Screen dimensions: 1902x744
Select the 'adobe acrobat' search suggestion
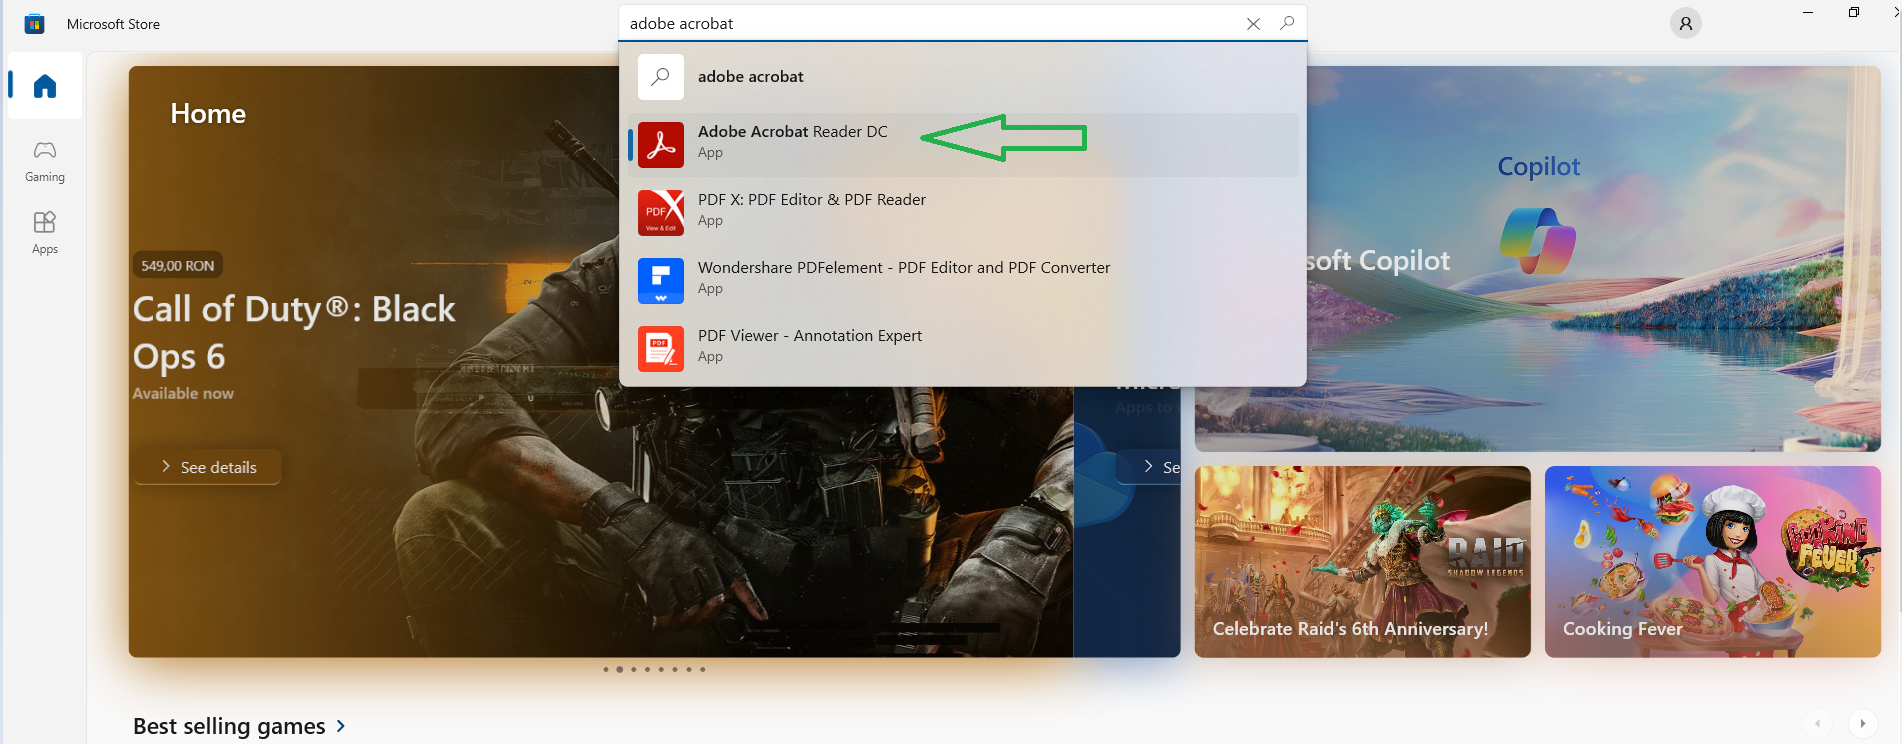coord(963,77)
